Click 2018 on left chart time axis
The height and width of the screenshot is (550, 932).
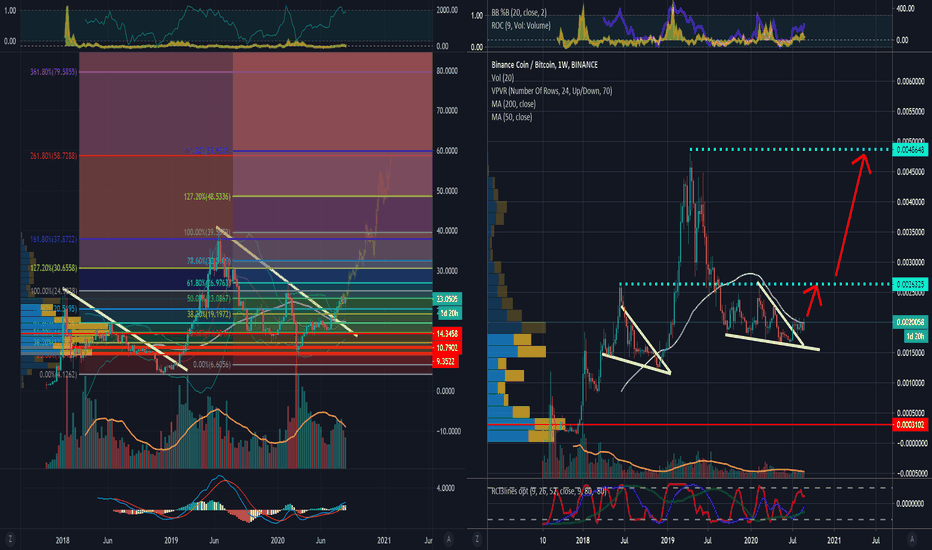coord(62,540)
